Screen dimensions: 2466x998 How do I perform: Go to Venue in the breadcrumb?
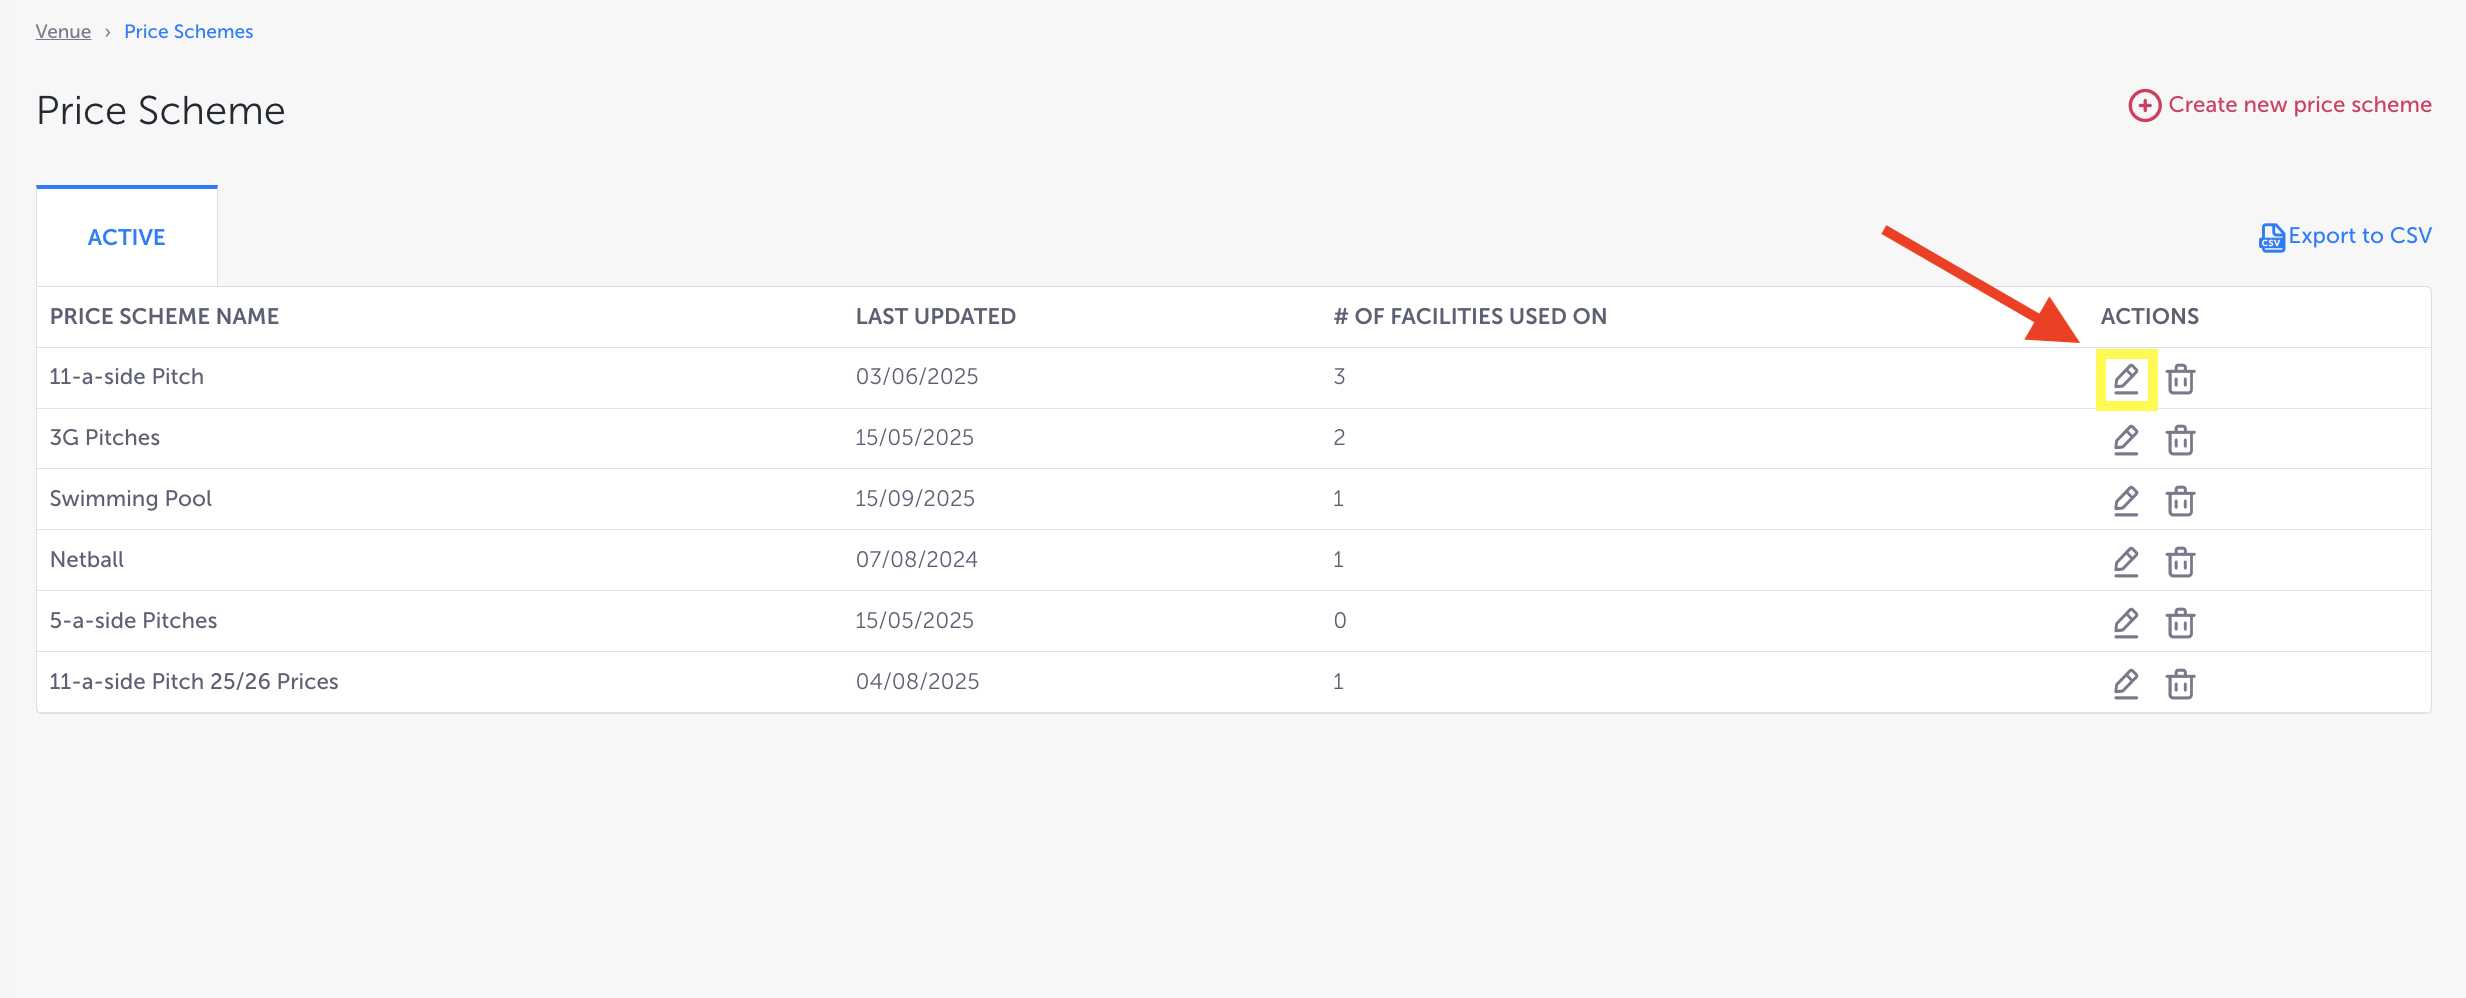(x=63, y=31)
